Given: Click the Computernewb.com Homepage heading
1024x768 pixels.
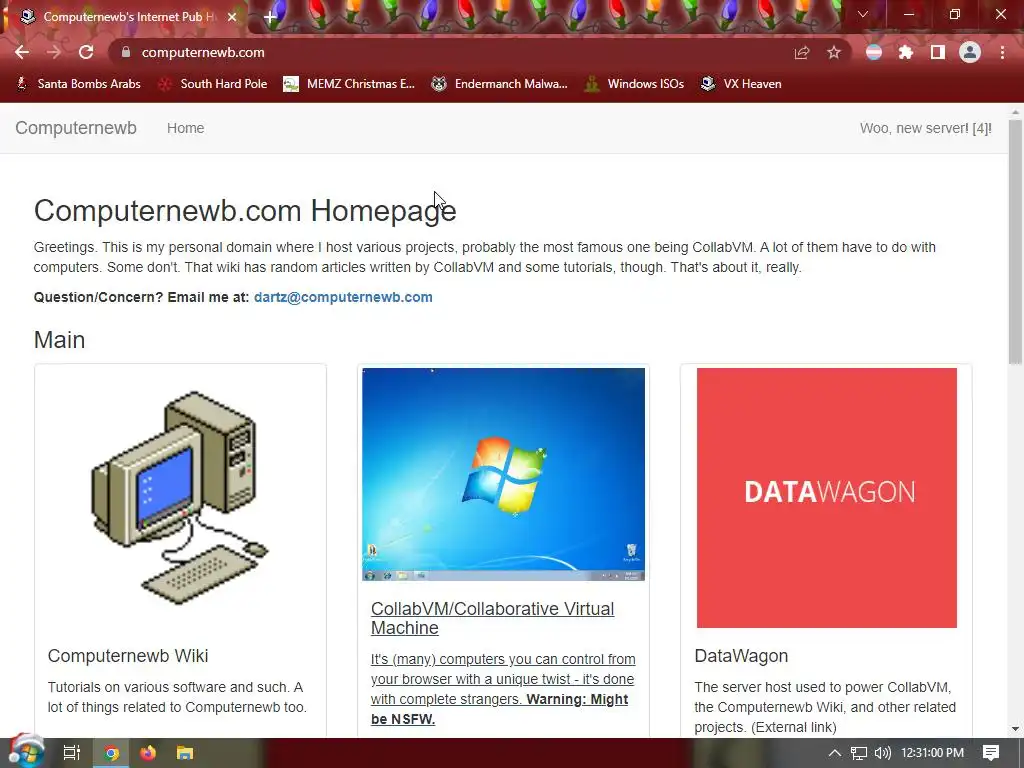Looking at the screenshot, I should [x=245, y=211].
